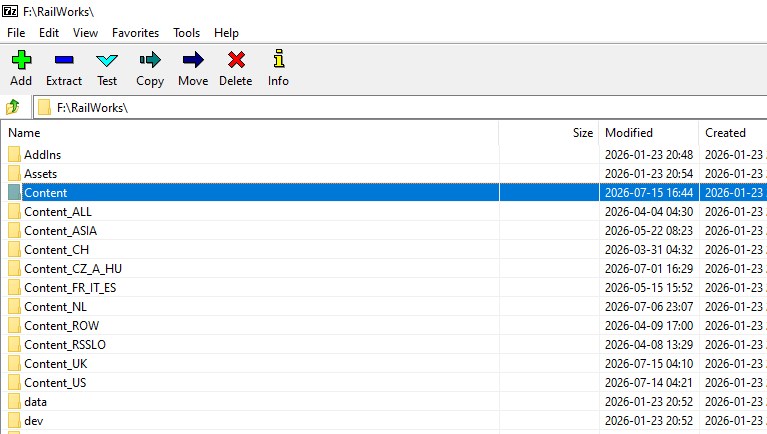
Task: Click the Copy toolbar icon
Action: pos(150,60)
